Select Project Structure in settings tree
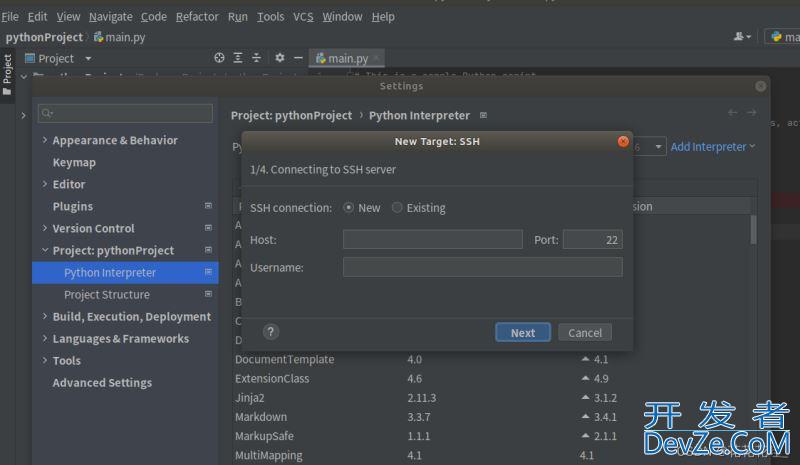Screen dimensions: 800x465 pos(107,295)
